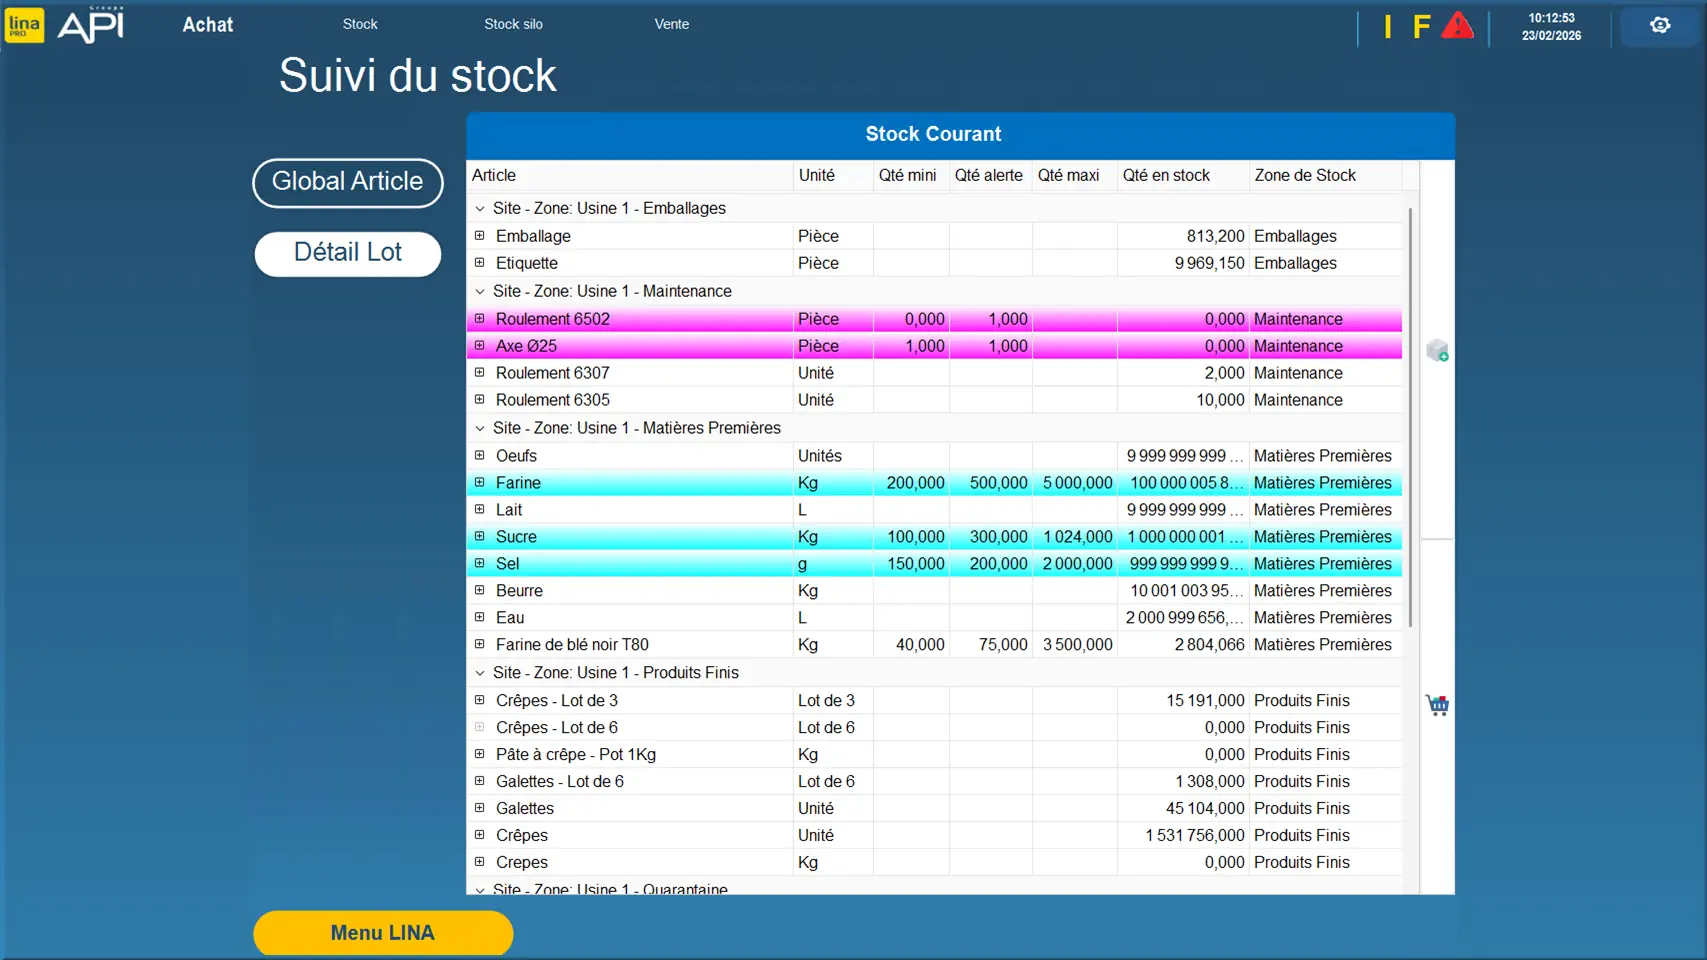Click the red warning triangle alert icon

coord(1457,26)
